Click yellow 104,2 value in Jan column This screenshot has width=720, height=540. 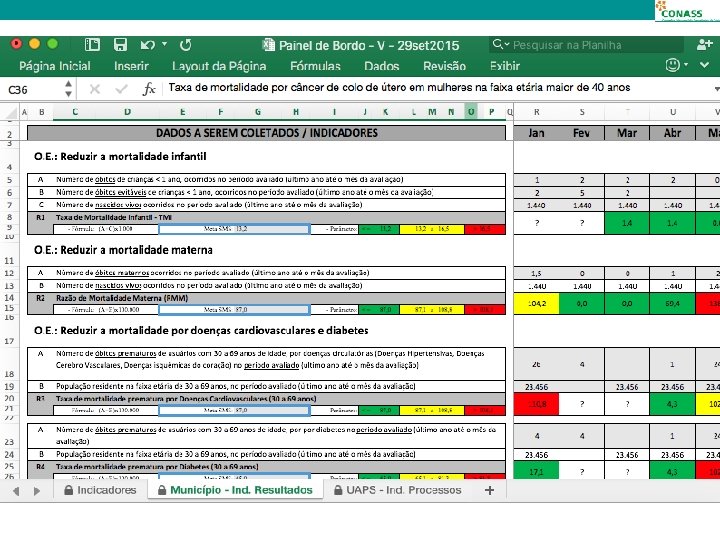pyautogui.click(x=536, y=304)
